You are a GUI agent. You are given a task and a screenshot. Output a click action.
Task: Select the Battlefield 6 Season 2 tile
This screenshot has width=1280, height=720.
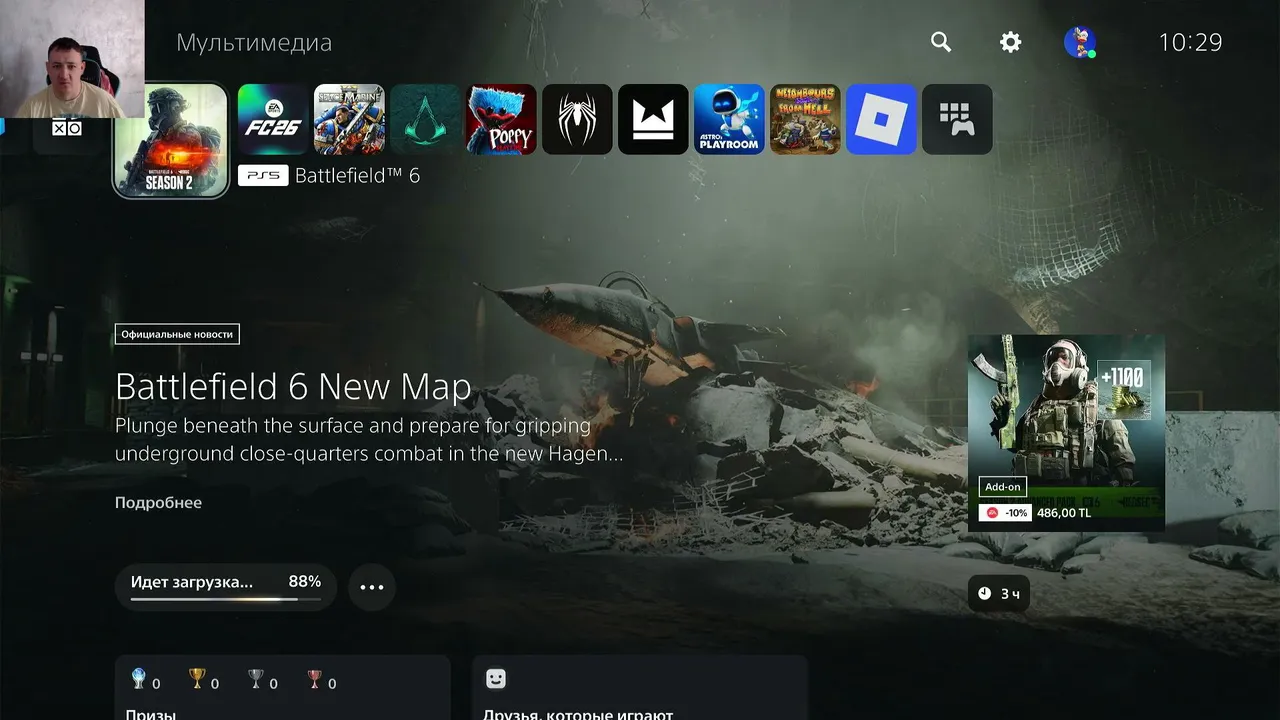pyautogui.click(x=171, y=140)
